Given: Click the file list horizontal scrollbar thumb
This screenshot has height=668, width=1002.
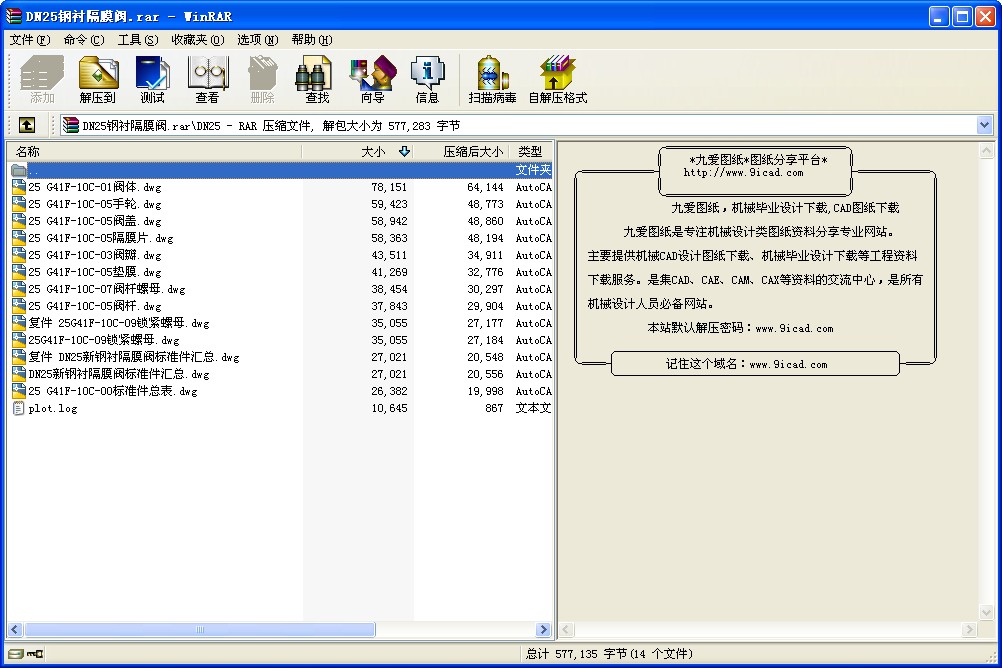Looking at the screenshot, I should [x=200, y=630].
